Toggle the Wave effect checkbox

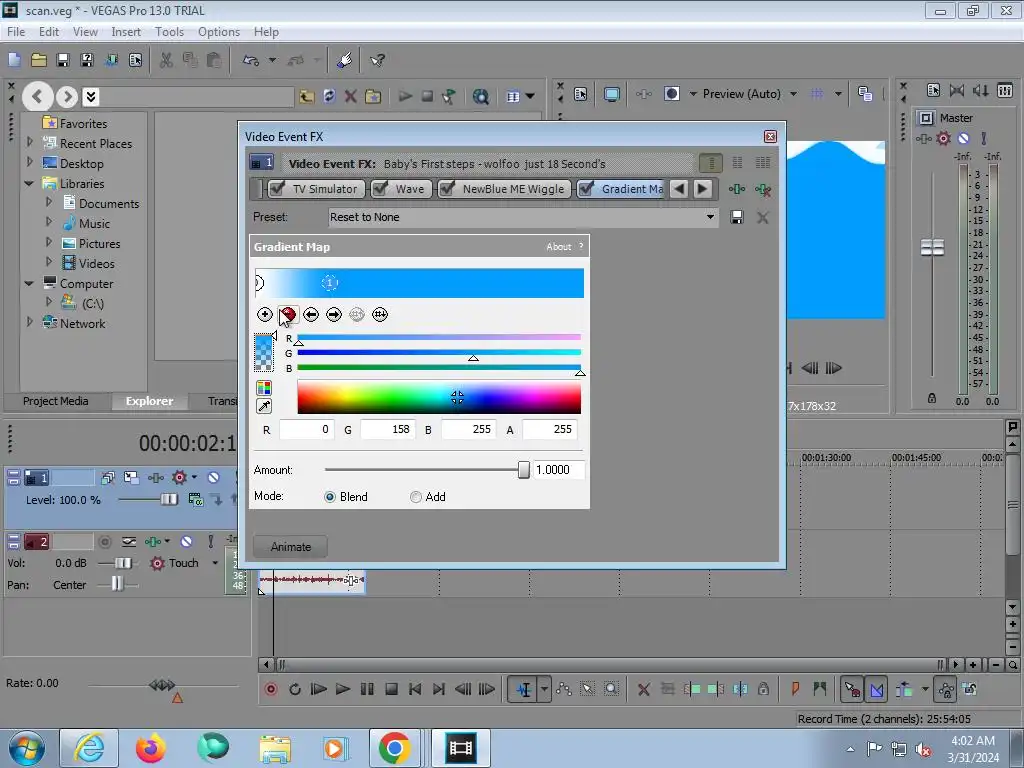[x=379, y=189]
